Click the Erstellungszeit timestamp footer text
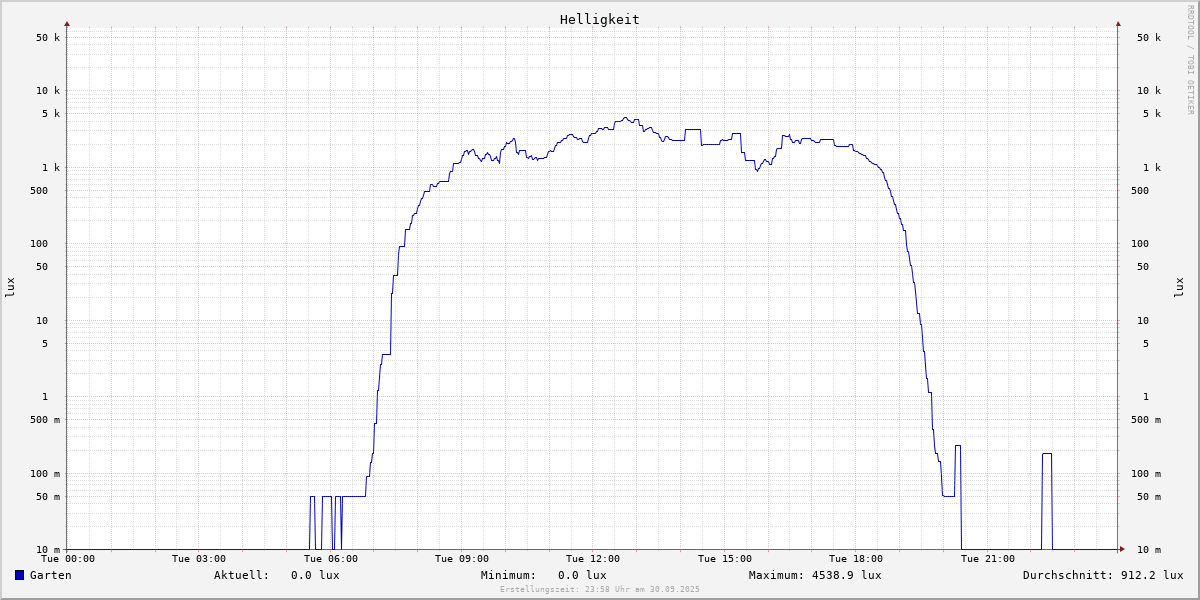Image resolution: width=1200 pixels, height=600 pixels. click(x=599, y=589)
